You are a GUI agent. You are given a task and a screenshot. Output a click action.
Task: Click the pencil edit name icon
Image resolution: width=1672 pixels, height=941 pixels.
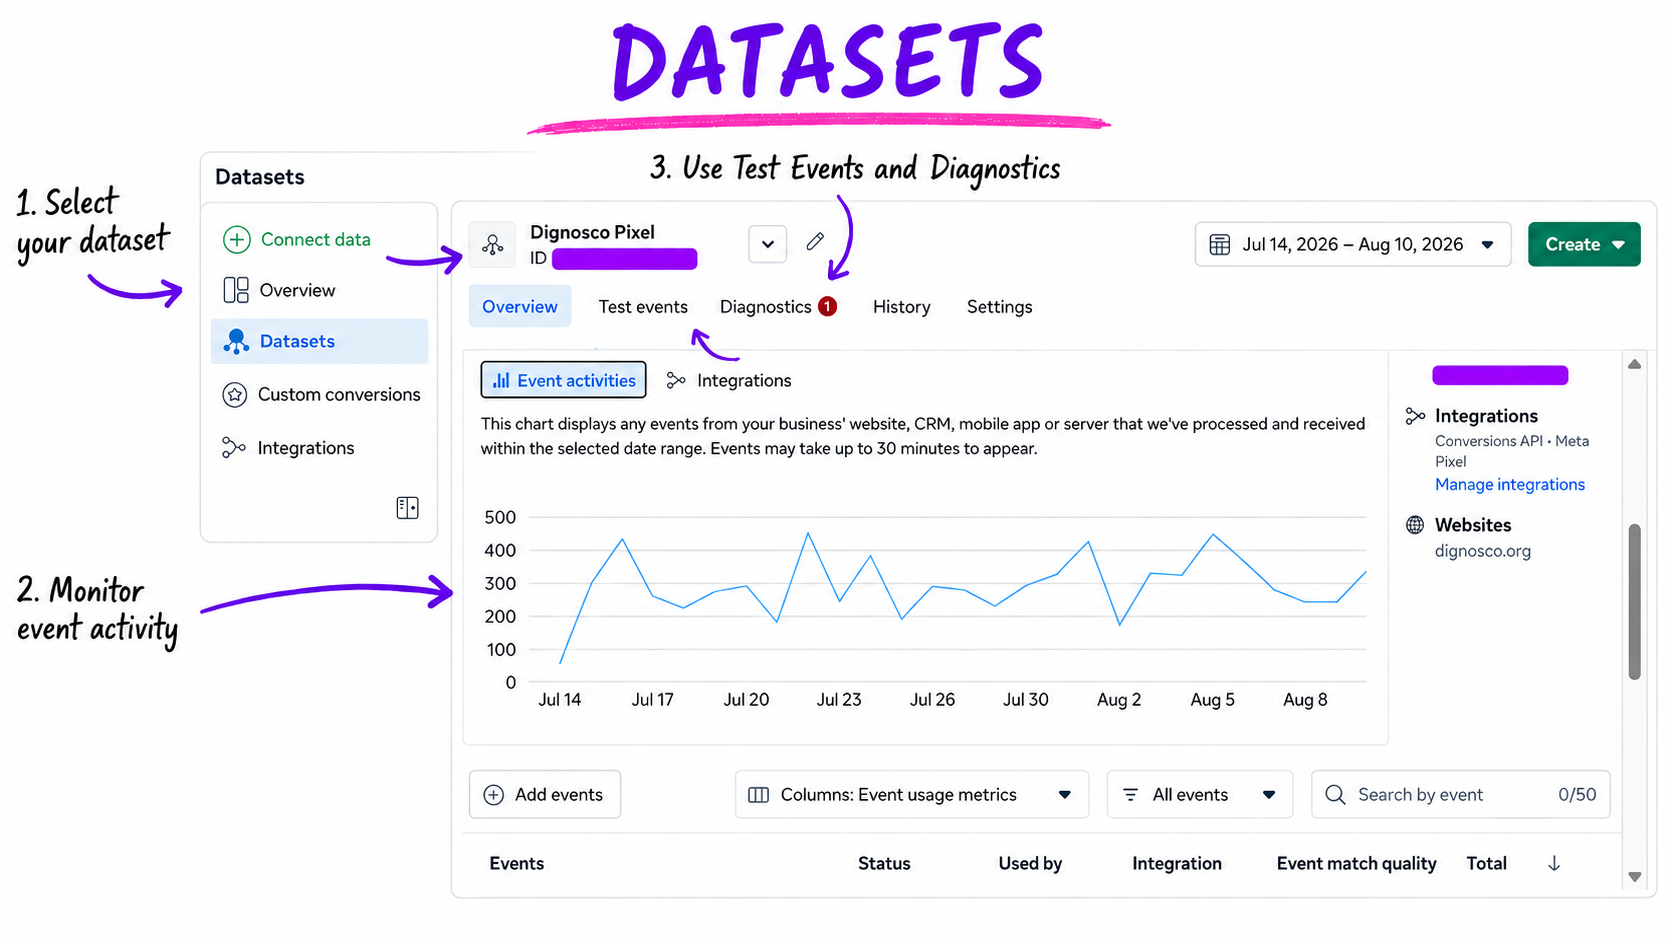click(816, 241)
